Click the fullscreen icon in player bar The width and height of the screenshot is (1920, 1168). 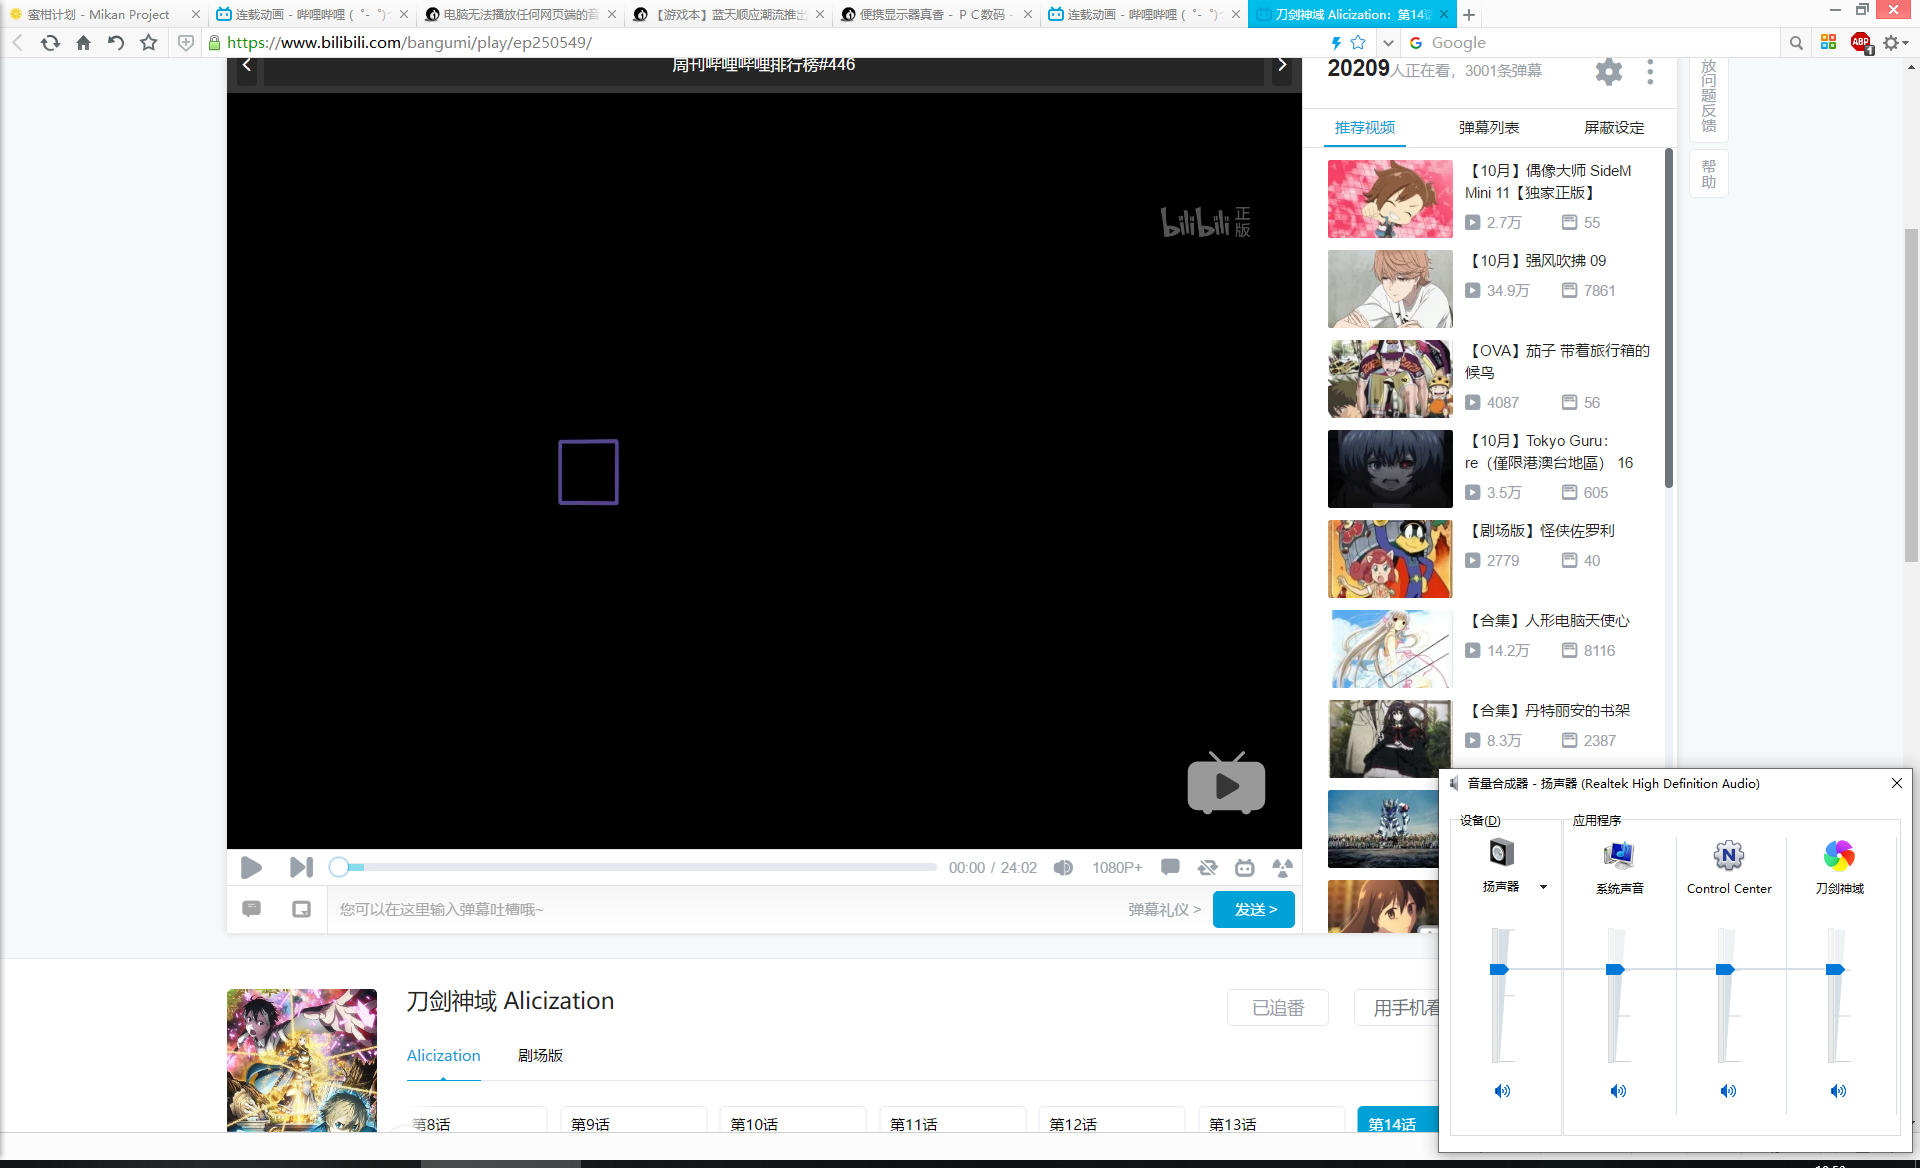point(1282,867)
